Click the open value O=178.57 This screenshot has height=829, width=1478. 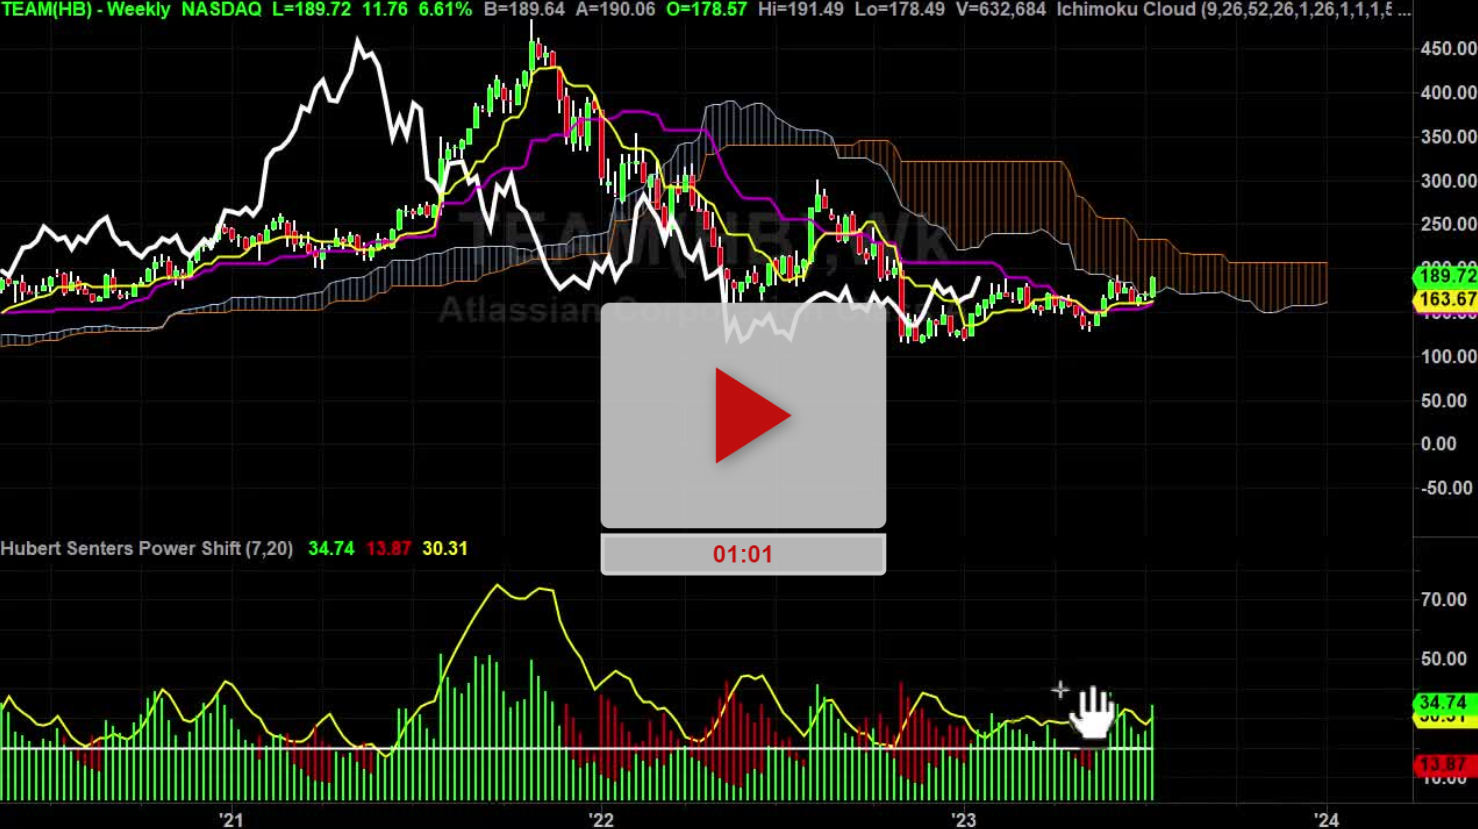click(x=706, y=10)
